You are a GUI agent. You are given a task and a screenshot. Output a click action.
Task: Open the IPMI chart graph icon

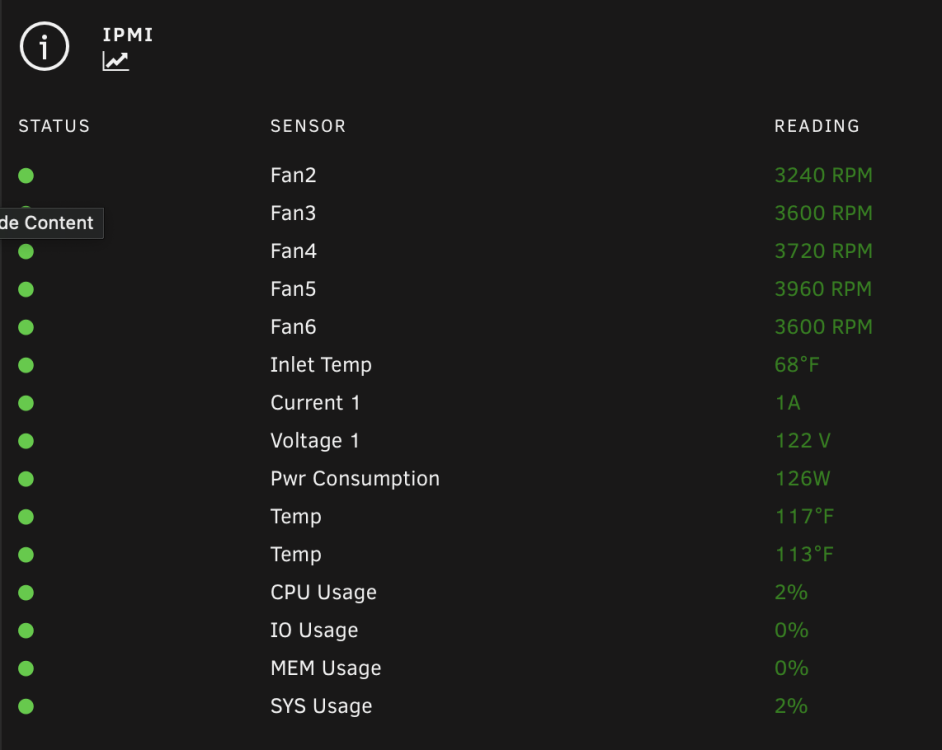coord(115,61)
